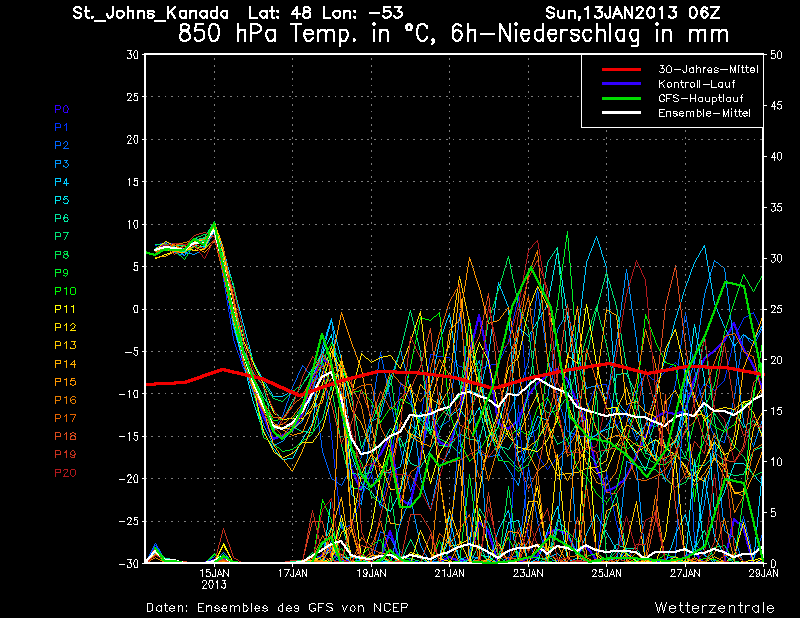Click the 15JAN date on the time axis
Screen dimensions: 800x618
click(215, 574)
